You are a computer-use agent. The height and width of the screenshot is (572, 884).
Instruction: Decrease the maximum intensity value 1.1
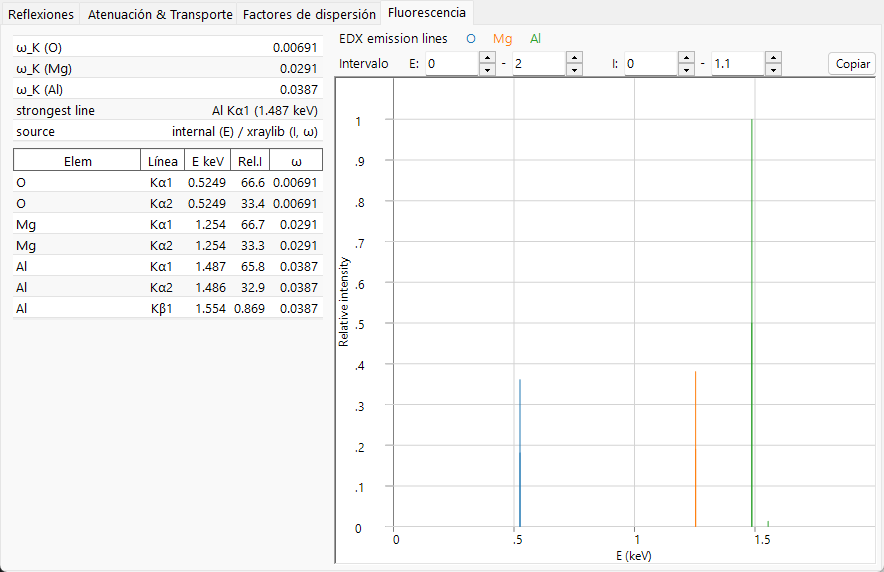click(x=774, y=69)
